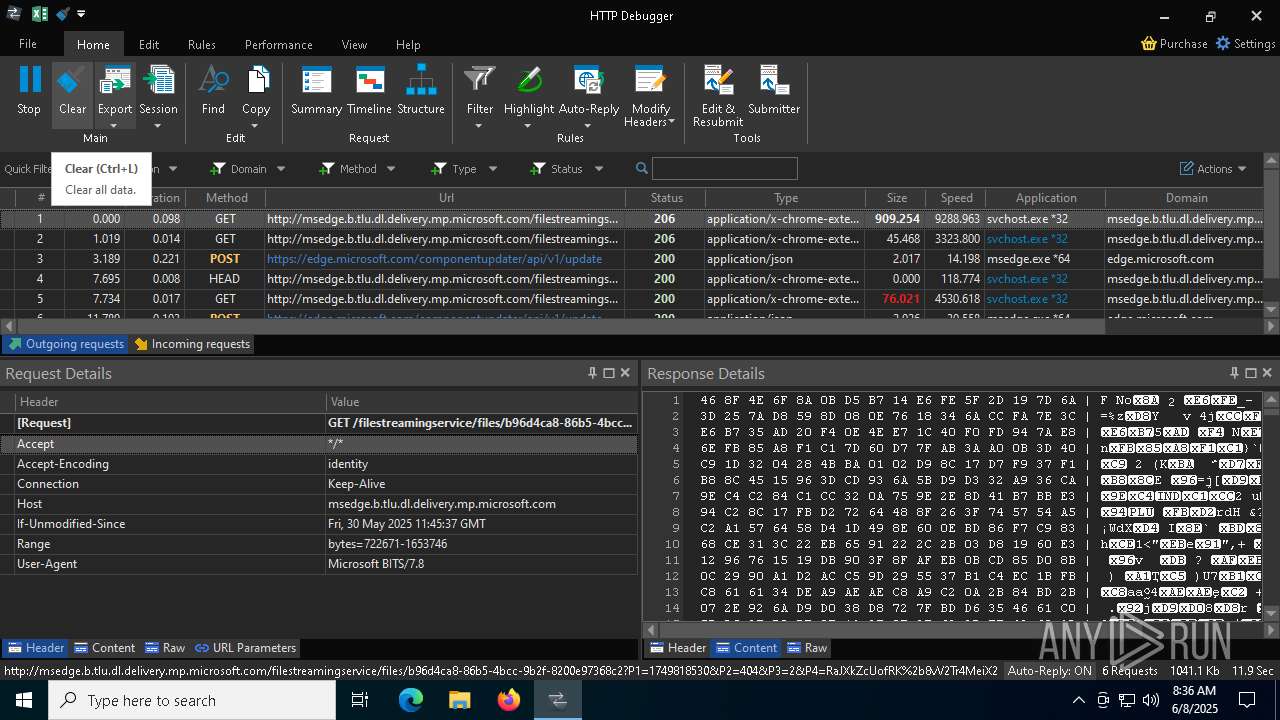Switch to the Edit ribbon tab
Viewport: 1280px width, 720px height.
pyautogui.click(x=149, y=44)
